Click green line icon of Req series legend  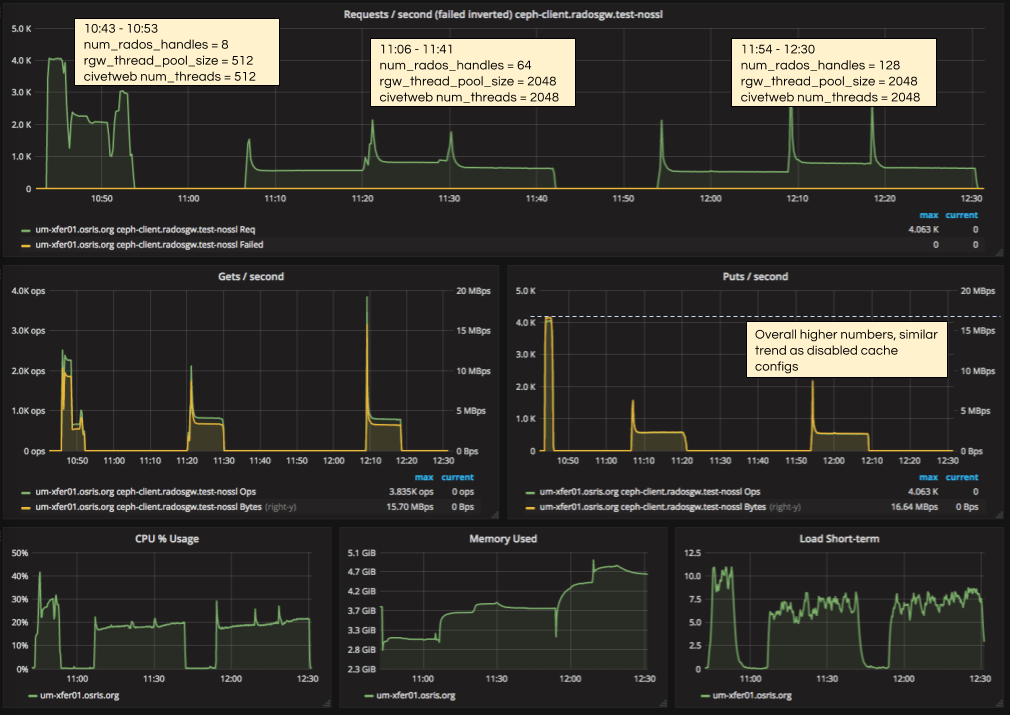click(26, 230)
